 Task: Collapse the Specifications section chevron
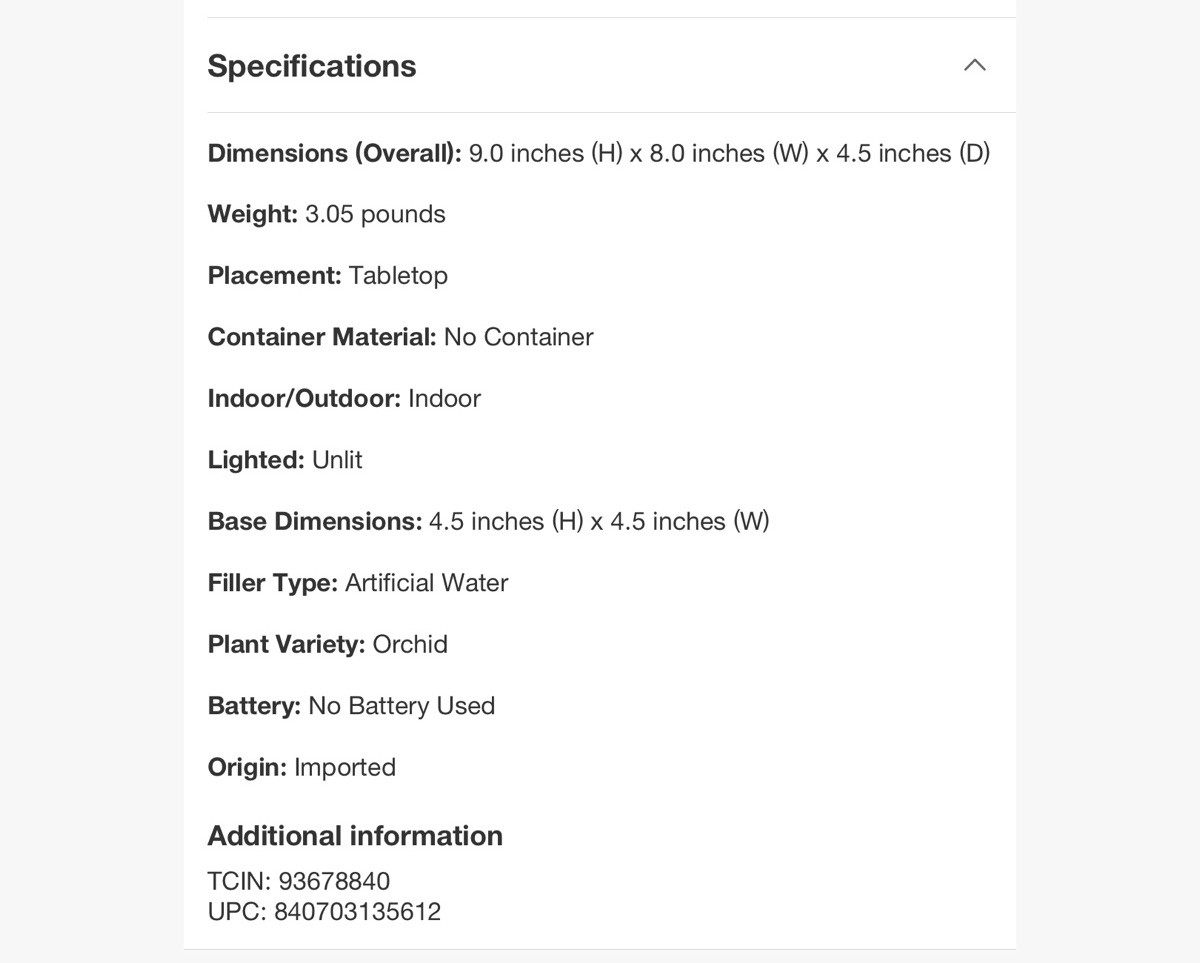(x=974, y=65)
